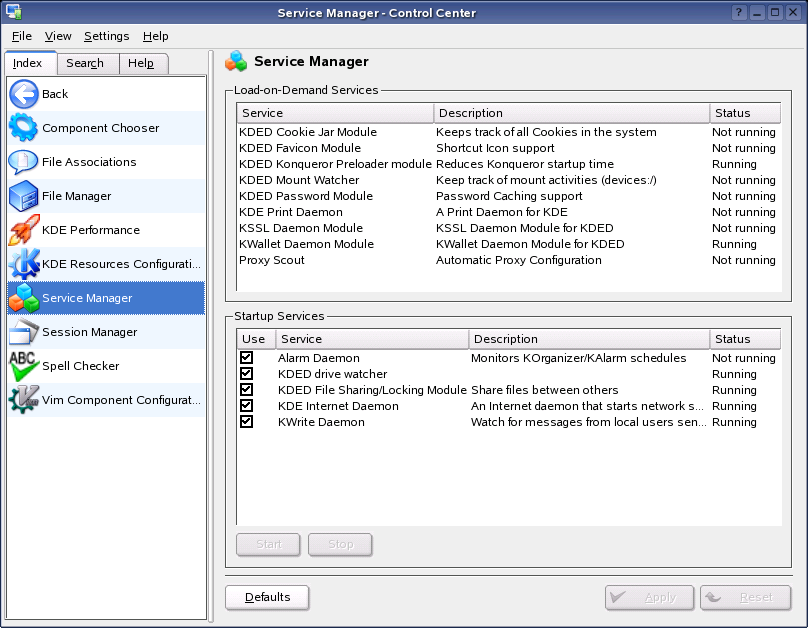The height and width of the screenshot is (628, 808).
Task: Toggle KDED File Sharing/Locking Module checkbox
Action: [x=246, y=389]
